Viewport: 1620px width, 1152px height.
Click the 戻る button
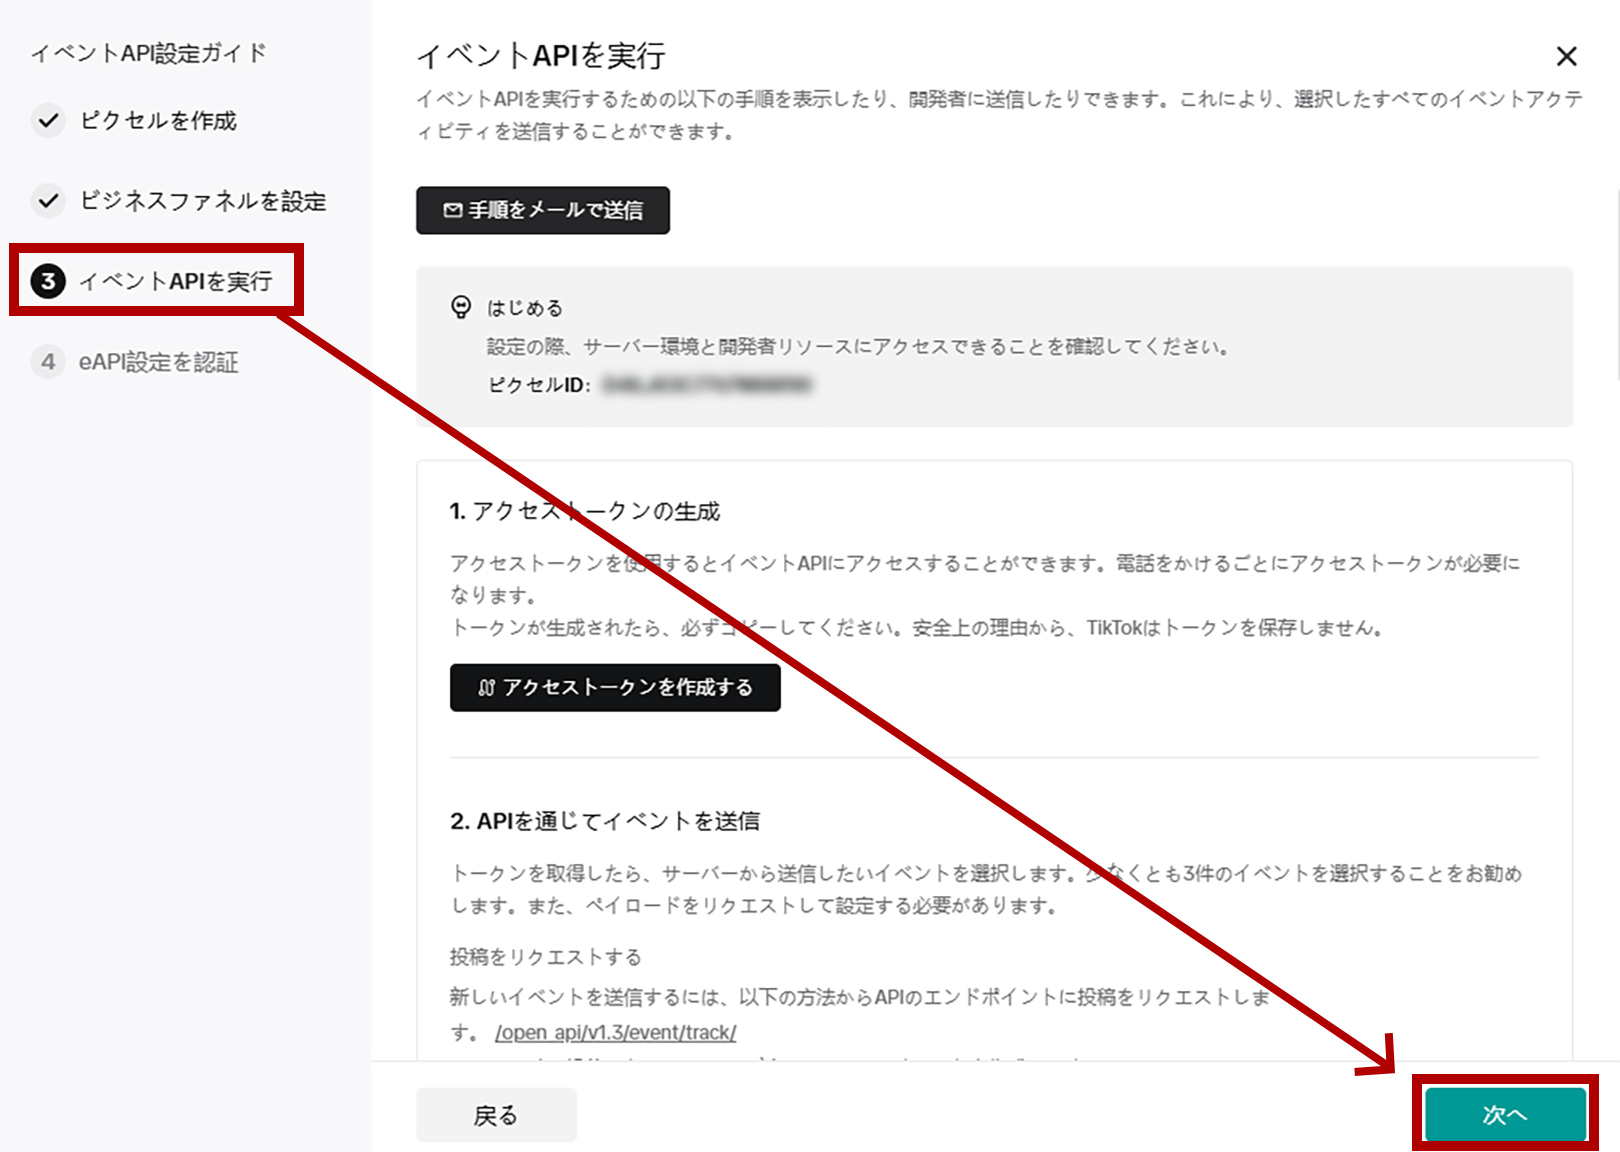click(496, 1114)
